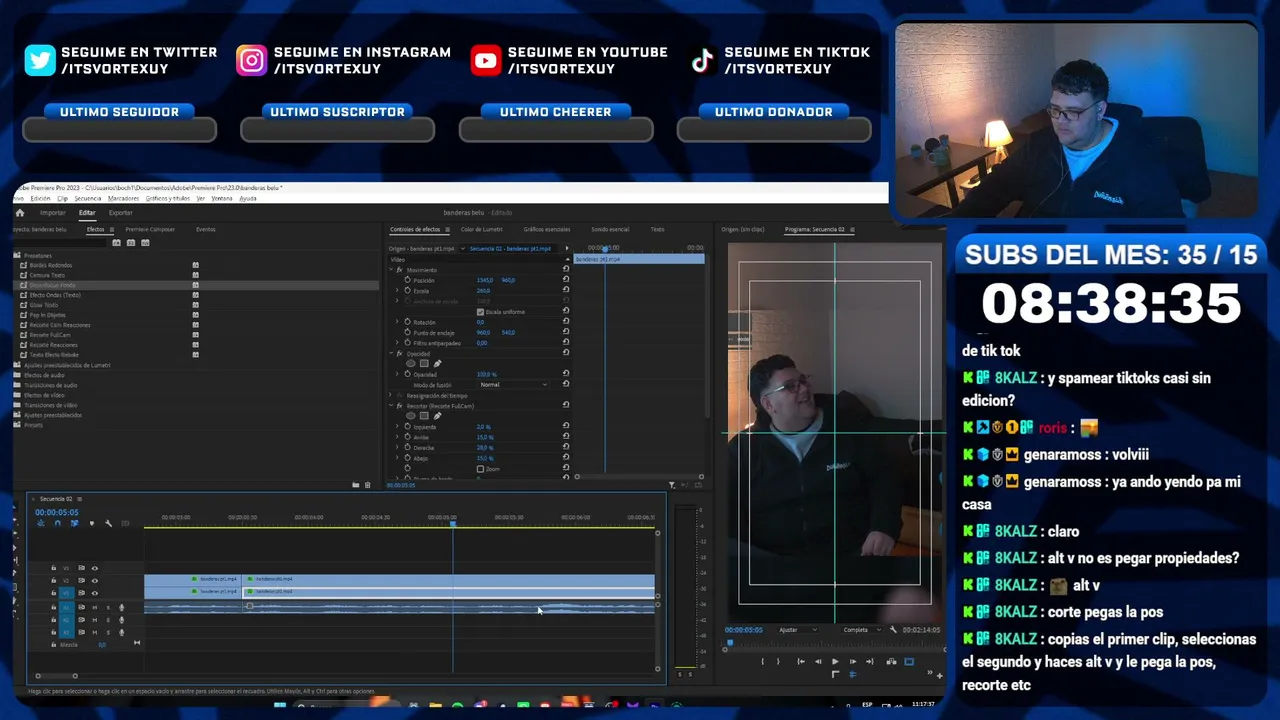
Task: Step back one frame in Program monitor
Action: (818, 661)
